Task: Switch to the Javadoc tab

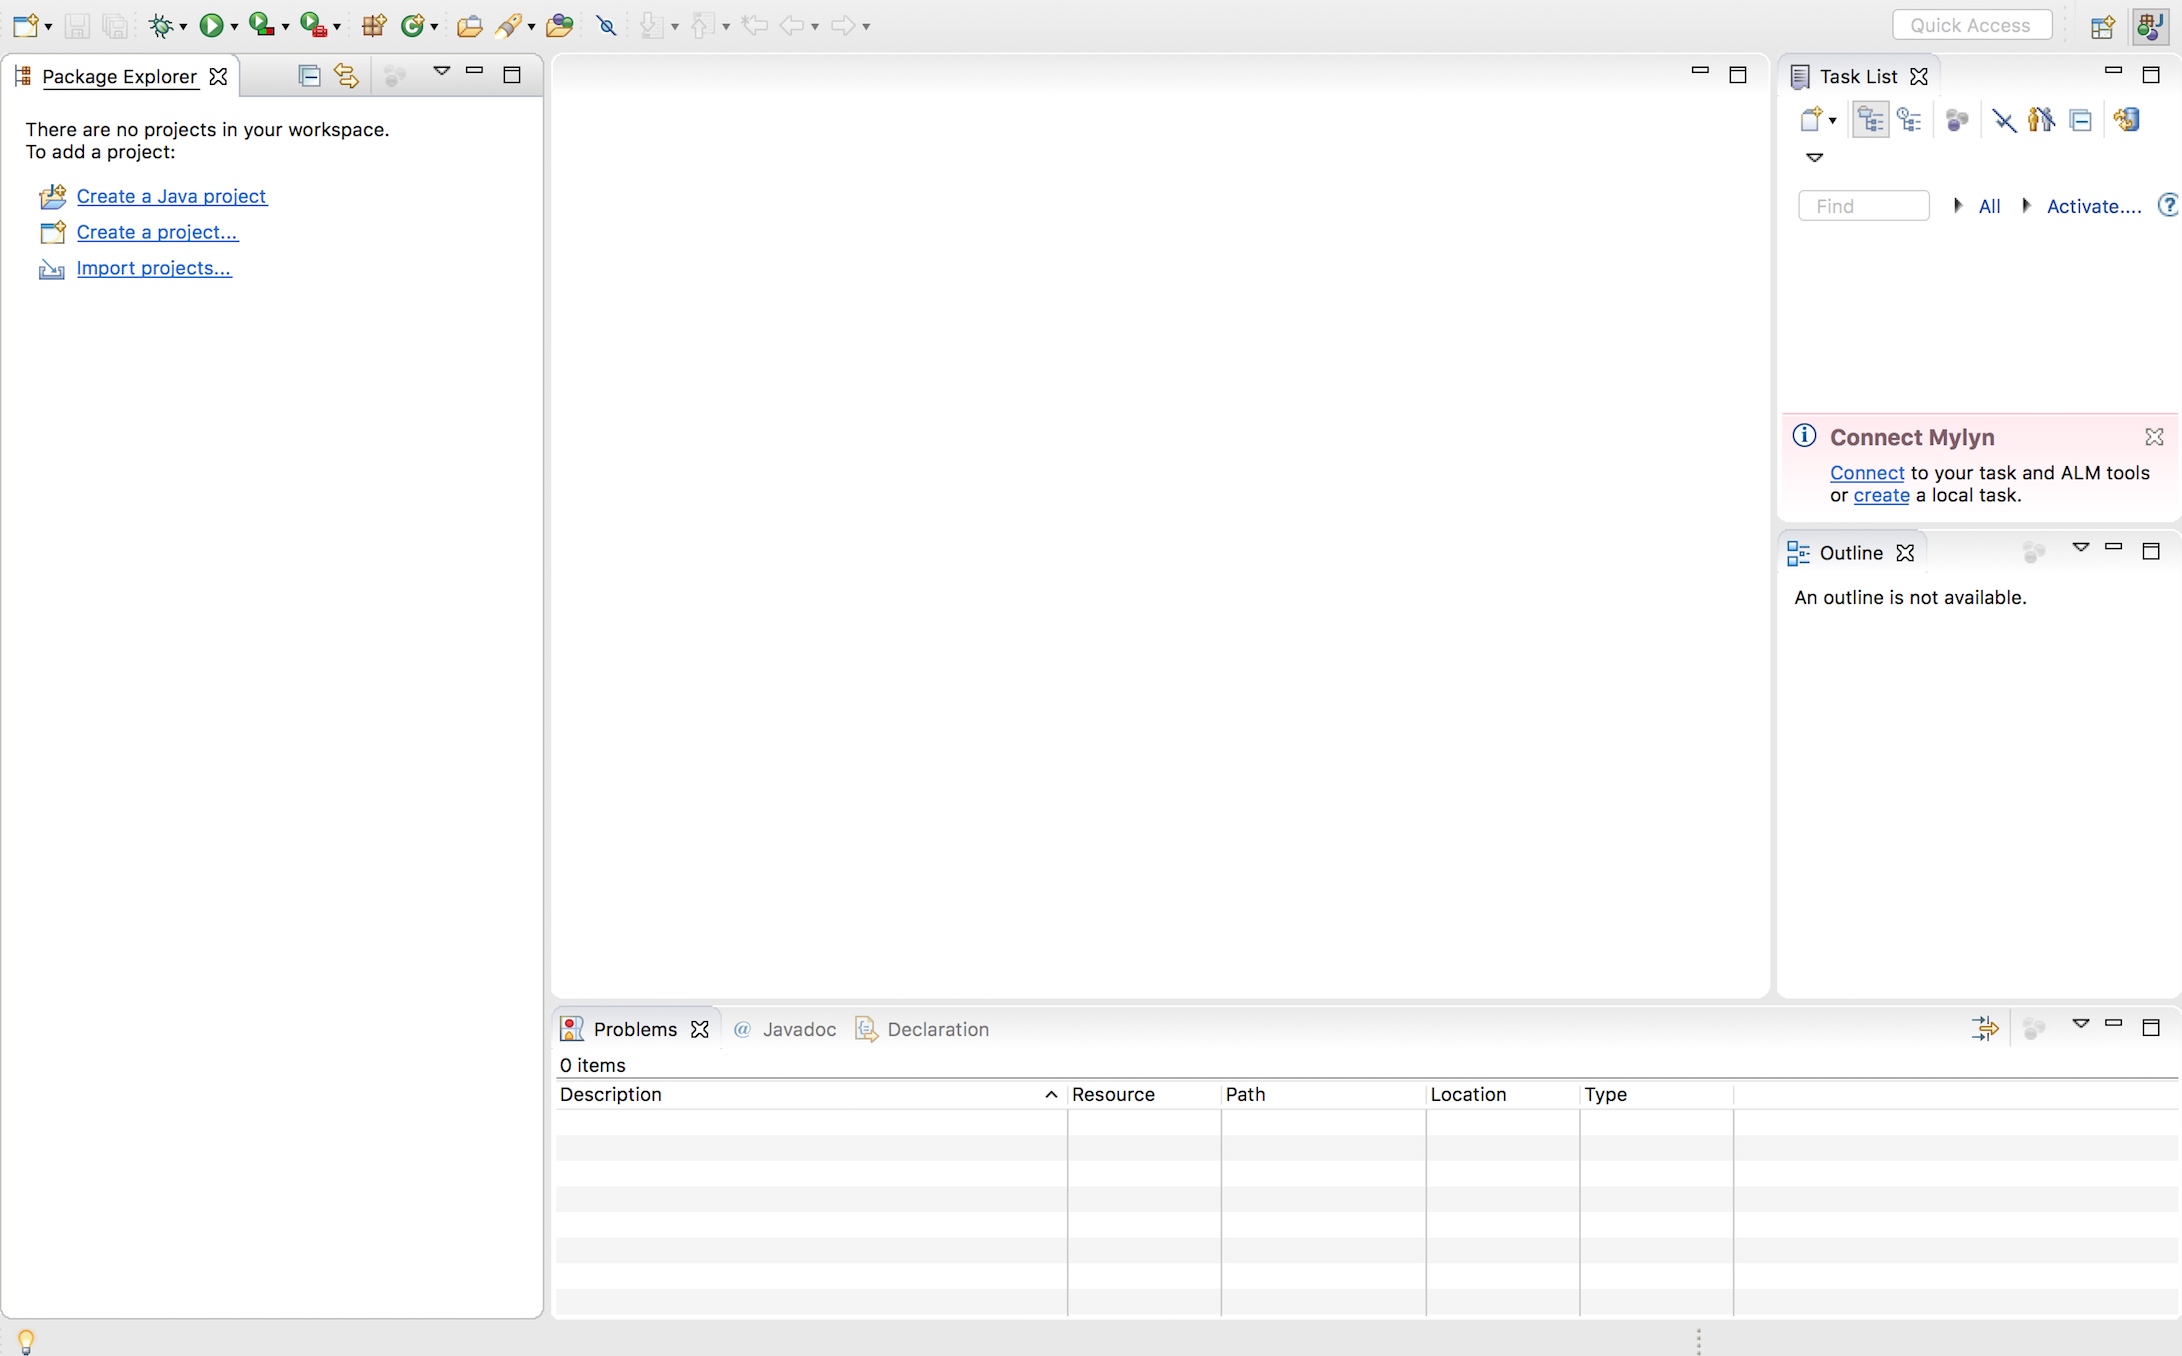Action: (x=798, y=1029)
